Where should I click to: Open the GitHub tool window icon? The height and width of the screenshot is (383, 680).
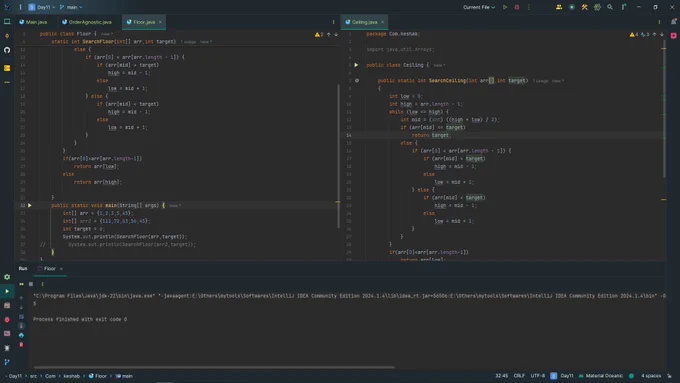(x=7, y=50)
